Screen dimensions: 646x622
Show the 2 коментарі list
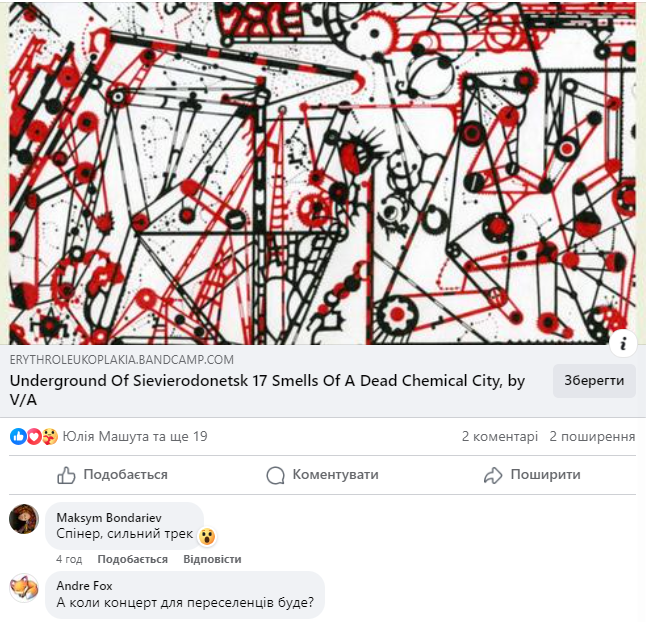click(500, 436)
